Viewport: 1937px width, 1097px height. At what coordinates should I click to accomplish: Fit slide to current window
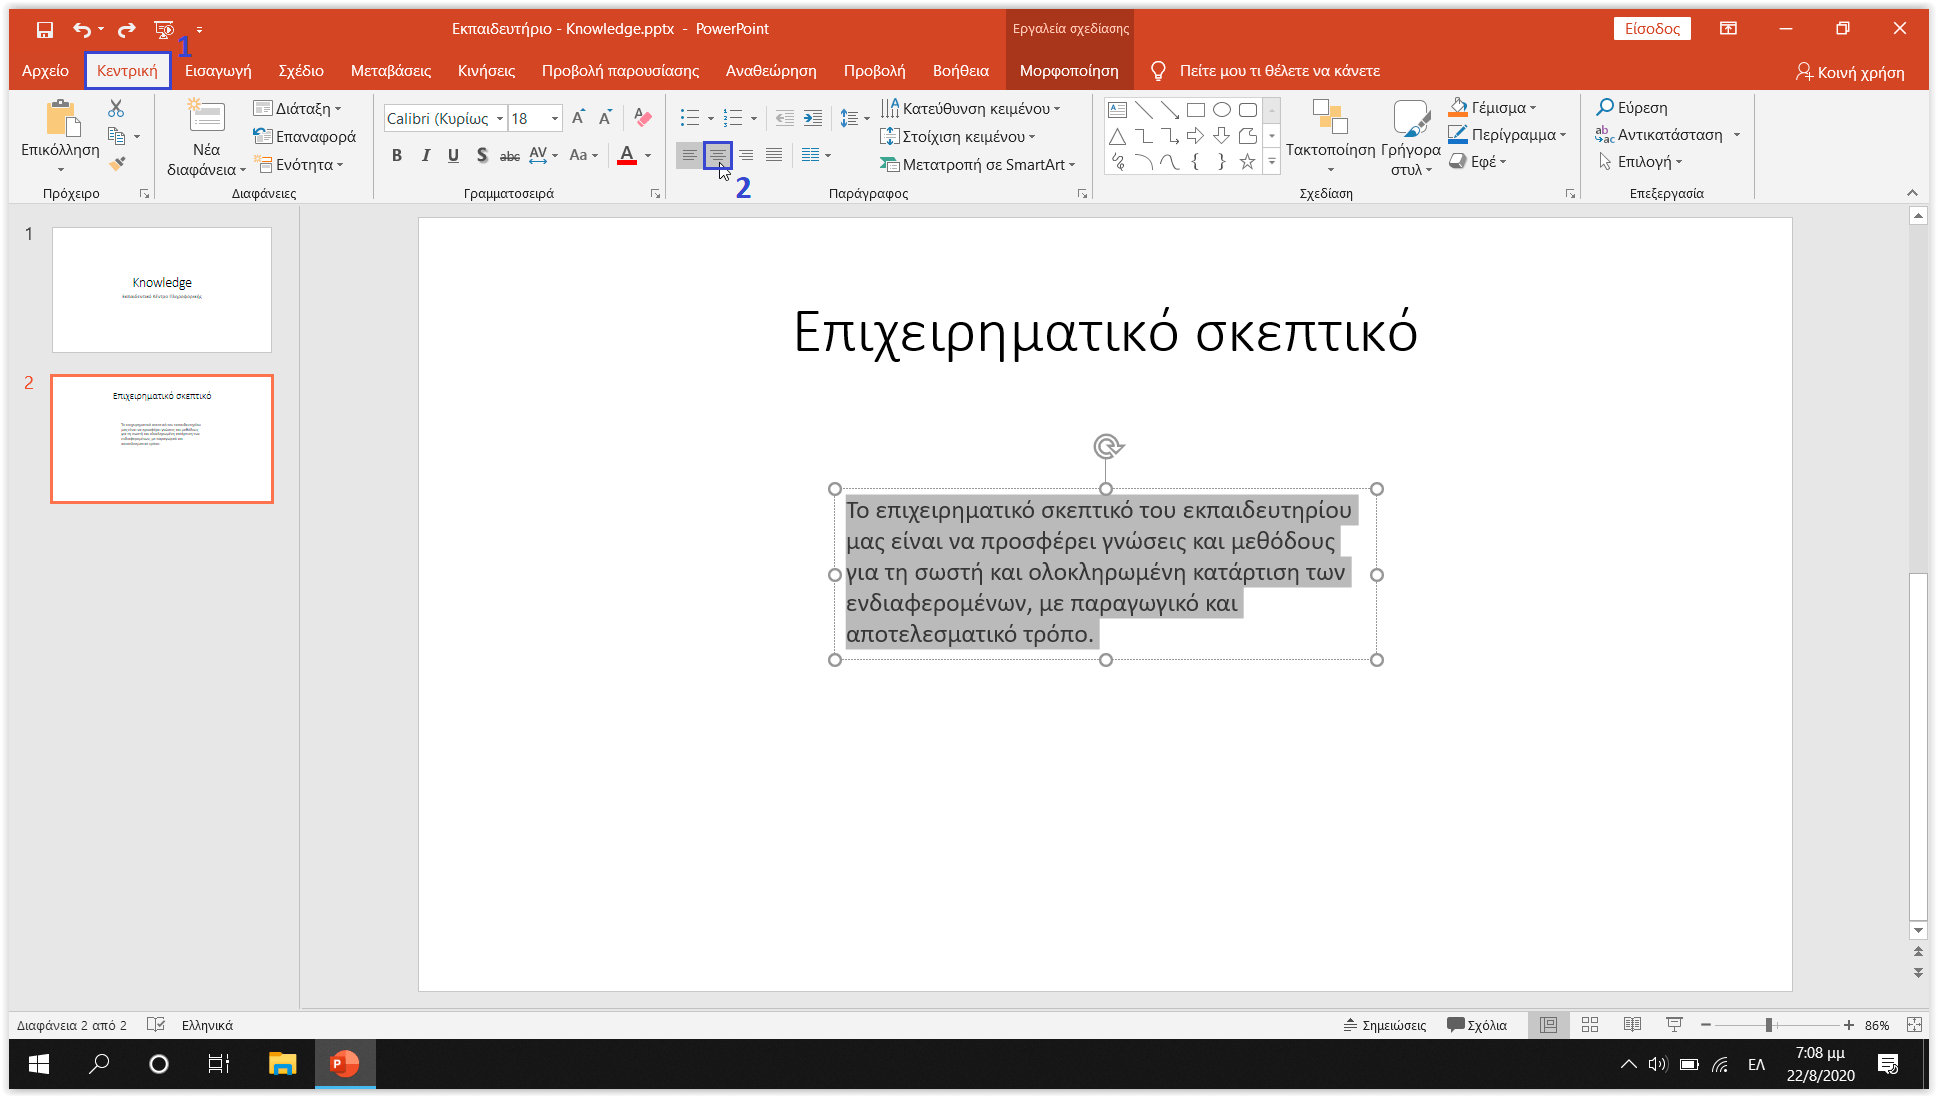coord(1914,1025)
